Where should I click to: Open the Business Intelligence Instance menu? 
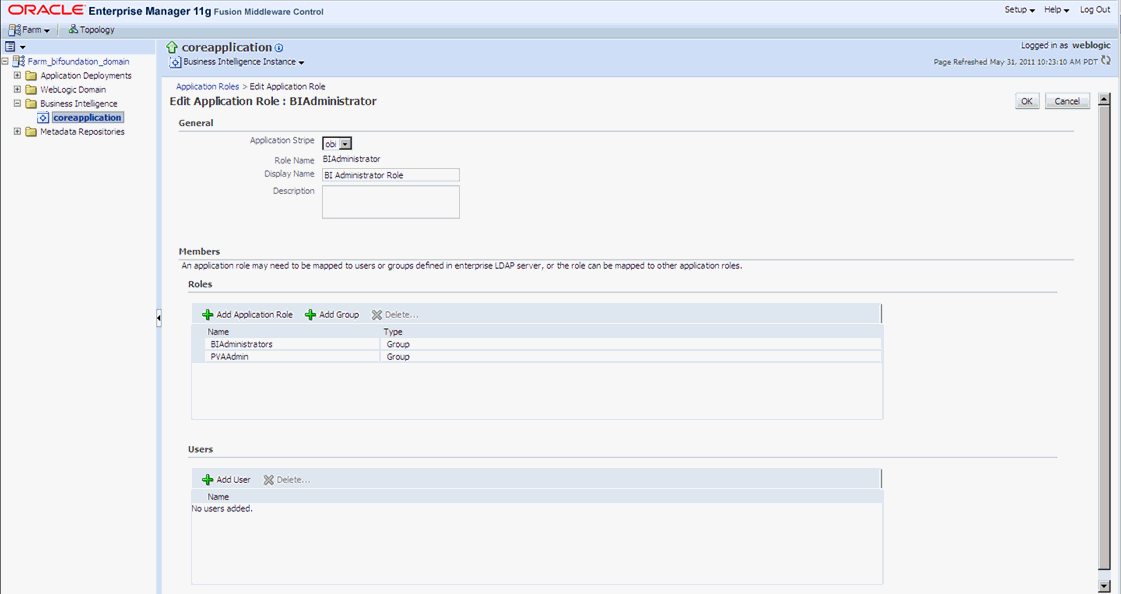click(243, 62)
